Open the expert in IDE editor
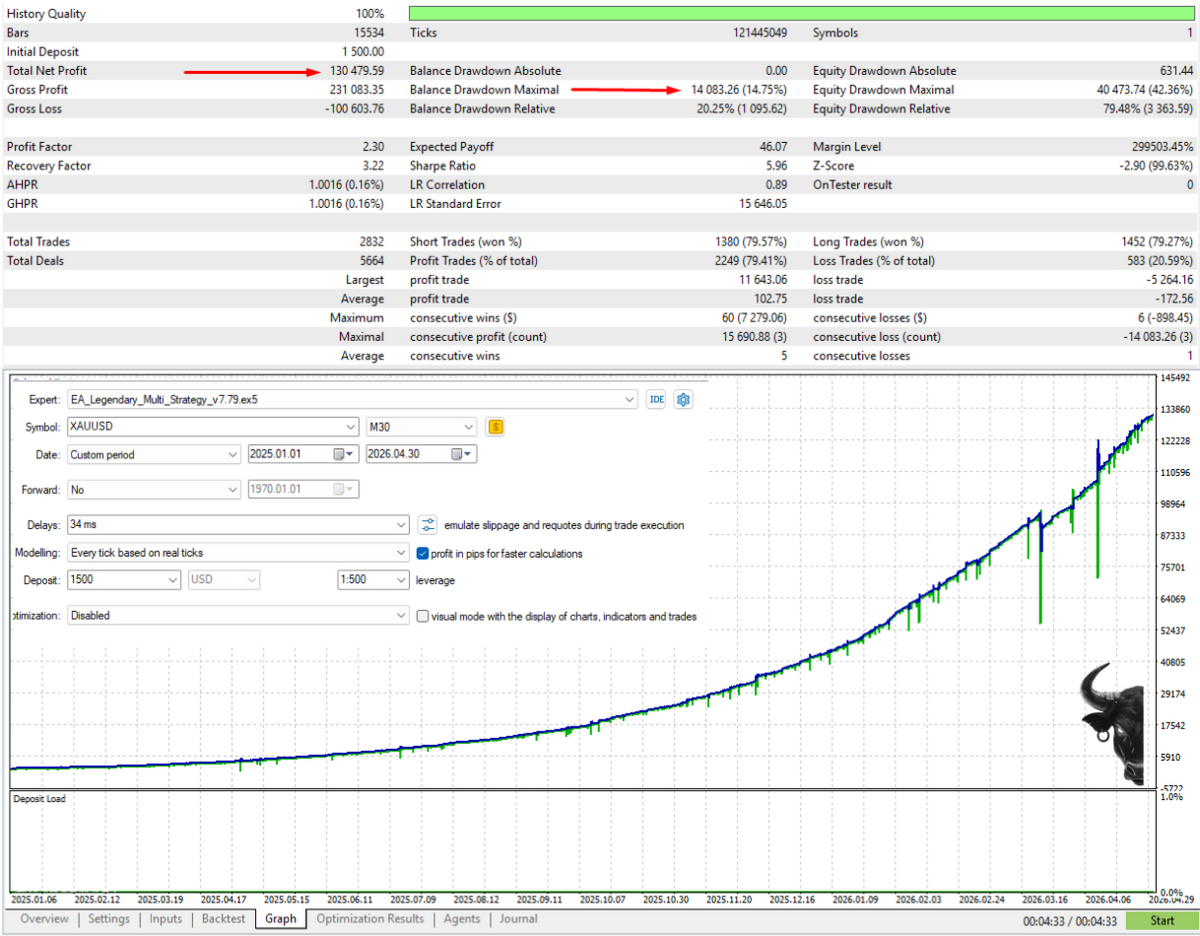Image resolution: width=1200 pixels, height=936 pixels. tap(656, 399)
